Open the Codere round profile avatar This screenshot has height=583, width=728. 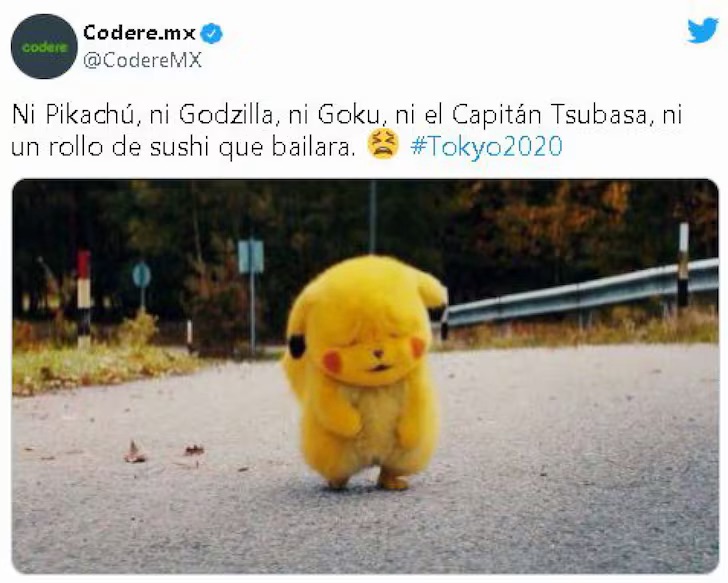[x=44, y=46]
